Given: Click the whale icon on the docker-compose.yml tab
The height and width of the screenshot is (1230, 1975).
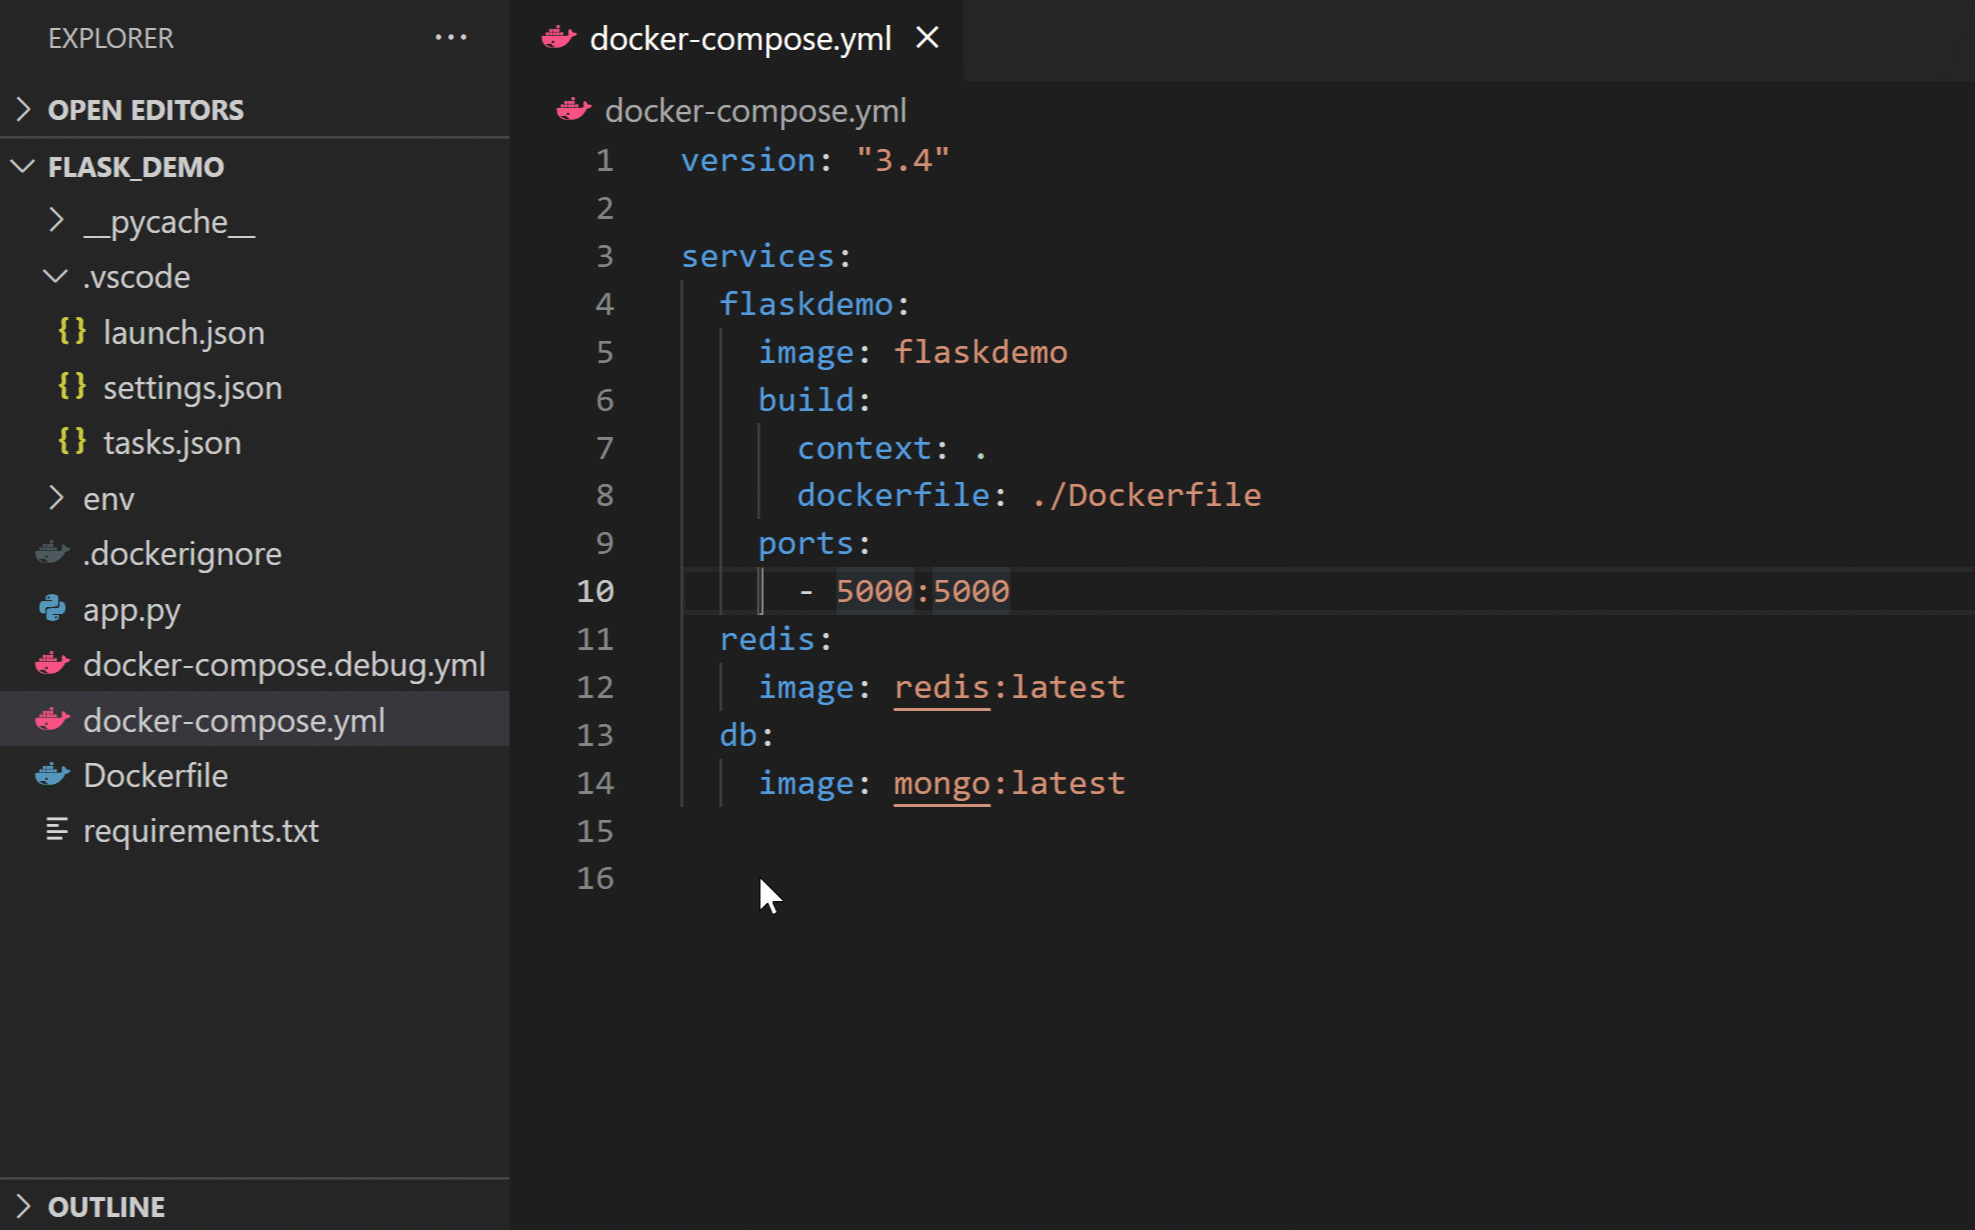Looking at the screenshot, I should coord(559,38).
